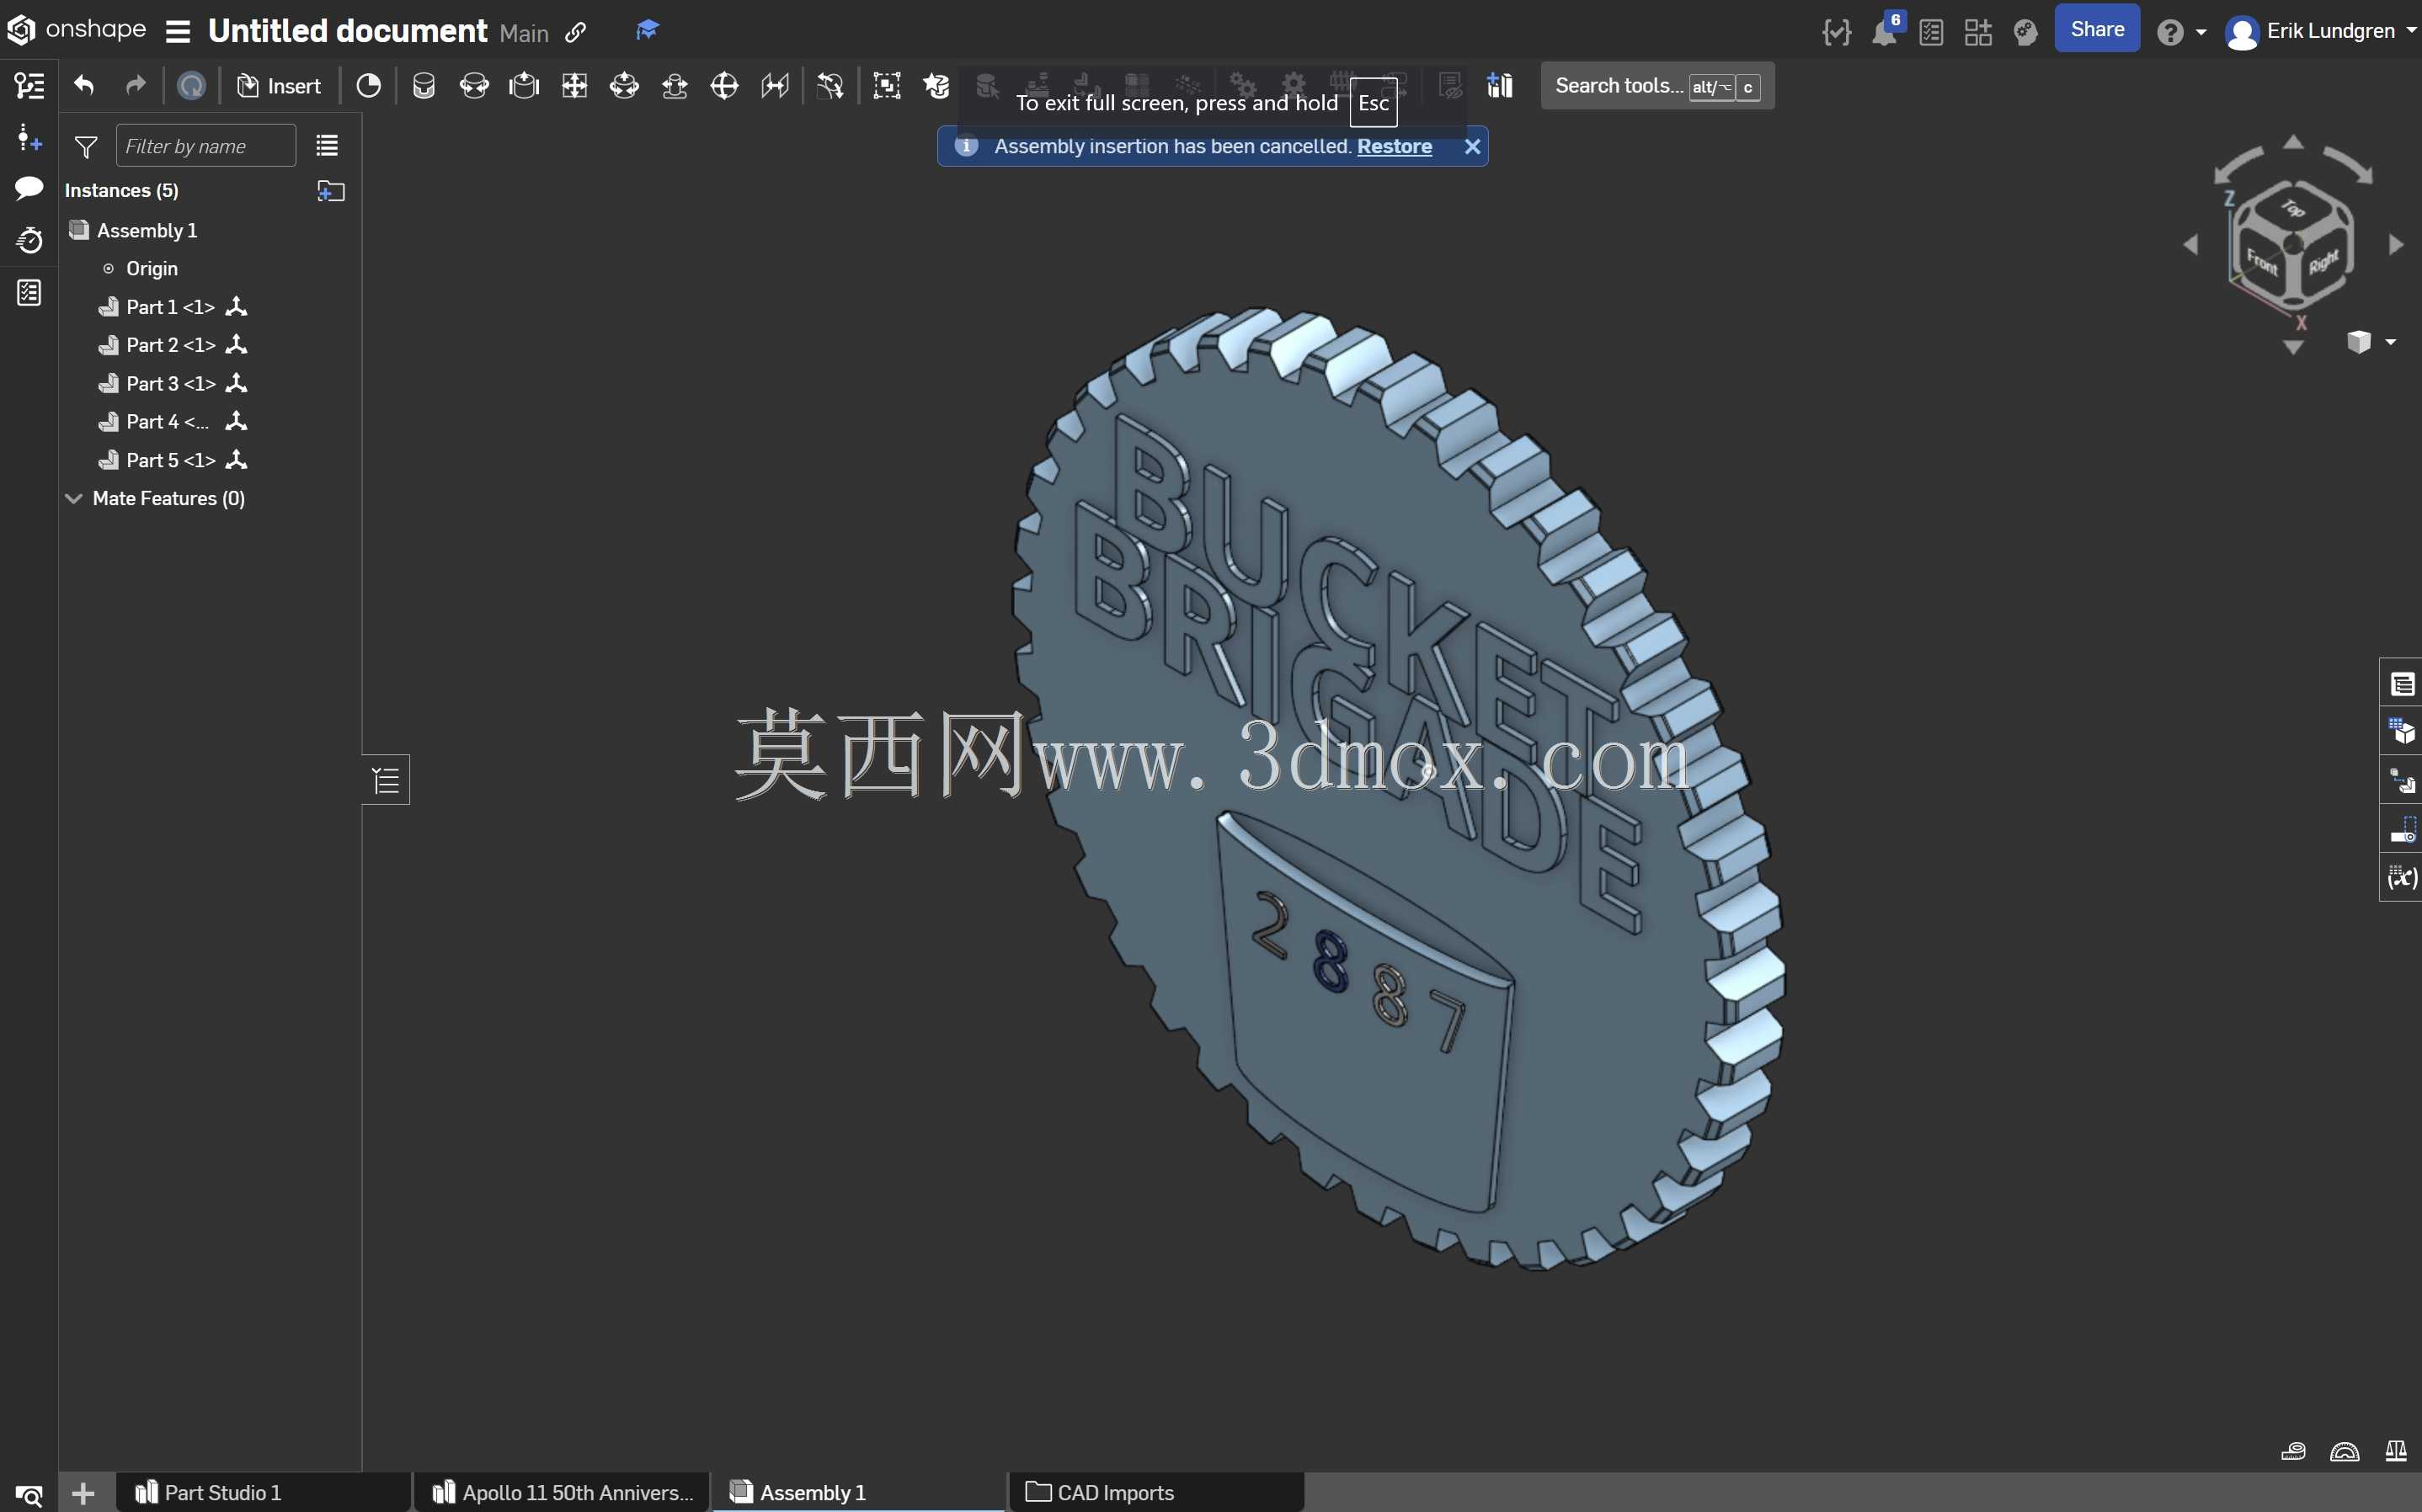The height and width of the screenshot is (1512, 2422).
Task: Select the Assembly 1 tree node
Action: click(x=146, y=230)
